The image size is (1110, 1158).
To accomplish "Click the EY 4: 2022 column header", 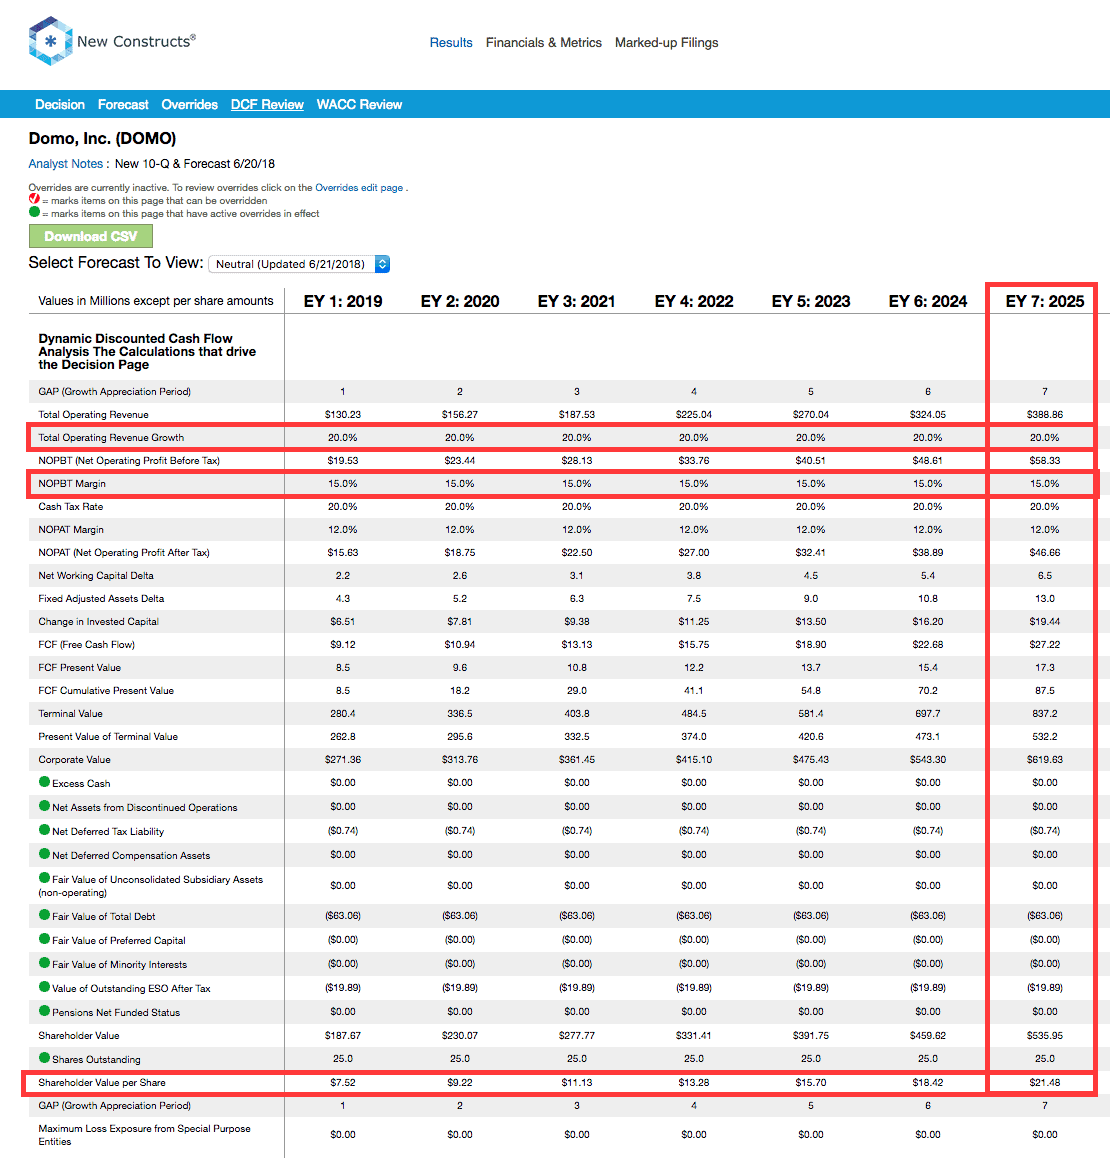I will tap(694, 301).
